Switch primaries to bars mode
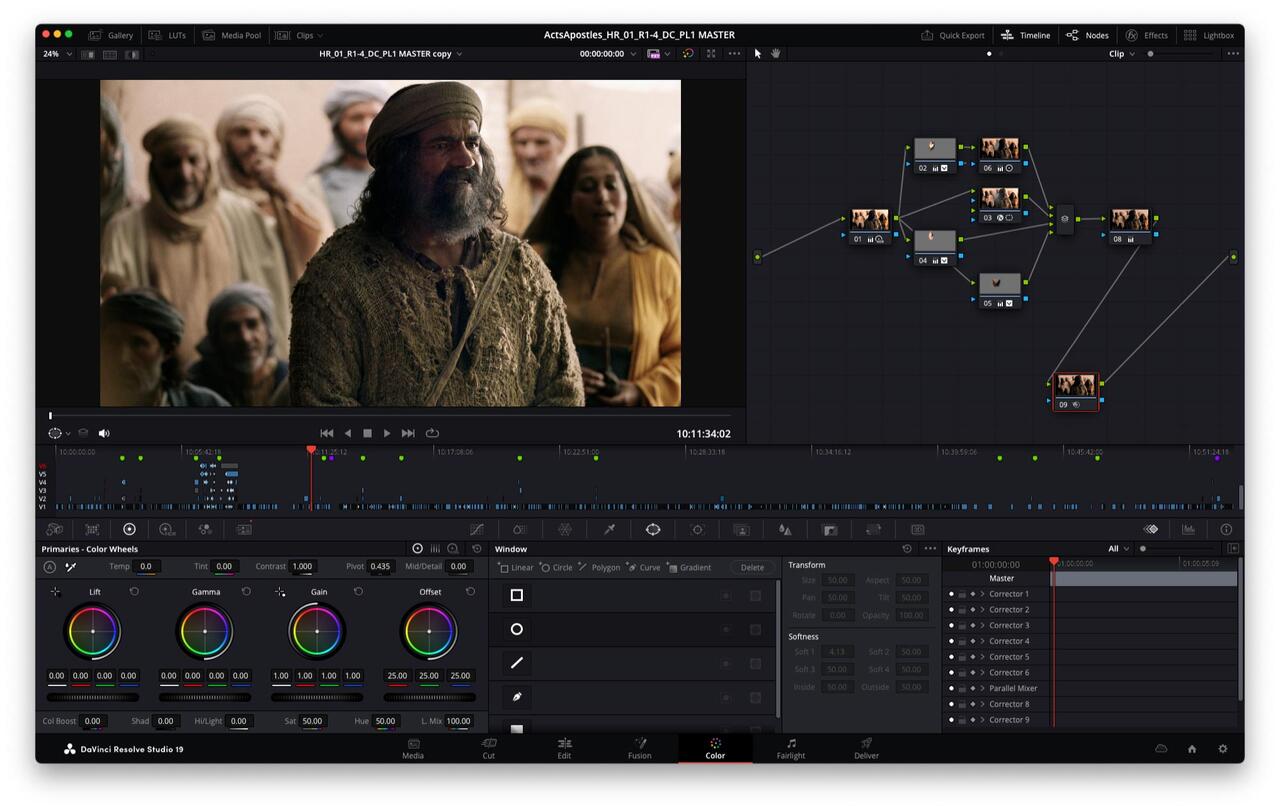Screen dimensions: 1280x810 click(x=435, y=549)
